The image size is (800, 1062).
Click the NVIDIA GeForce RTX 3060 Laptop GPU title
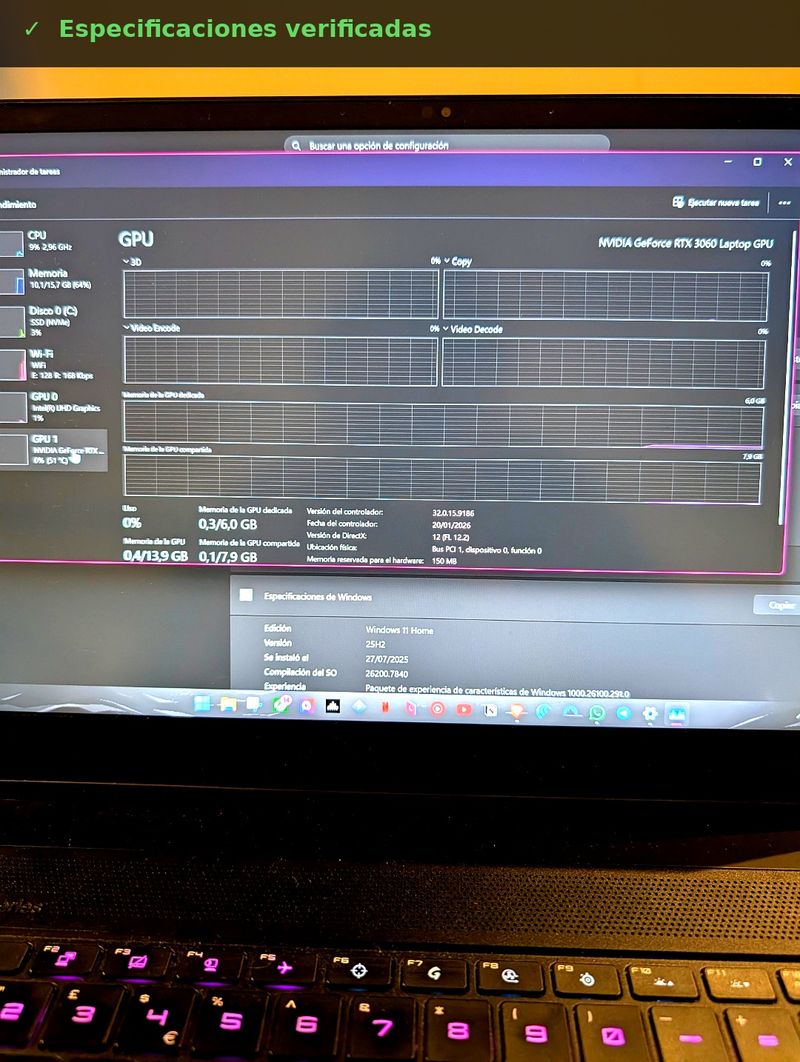[685, 243]
